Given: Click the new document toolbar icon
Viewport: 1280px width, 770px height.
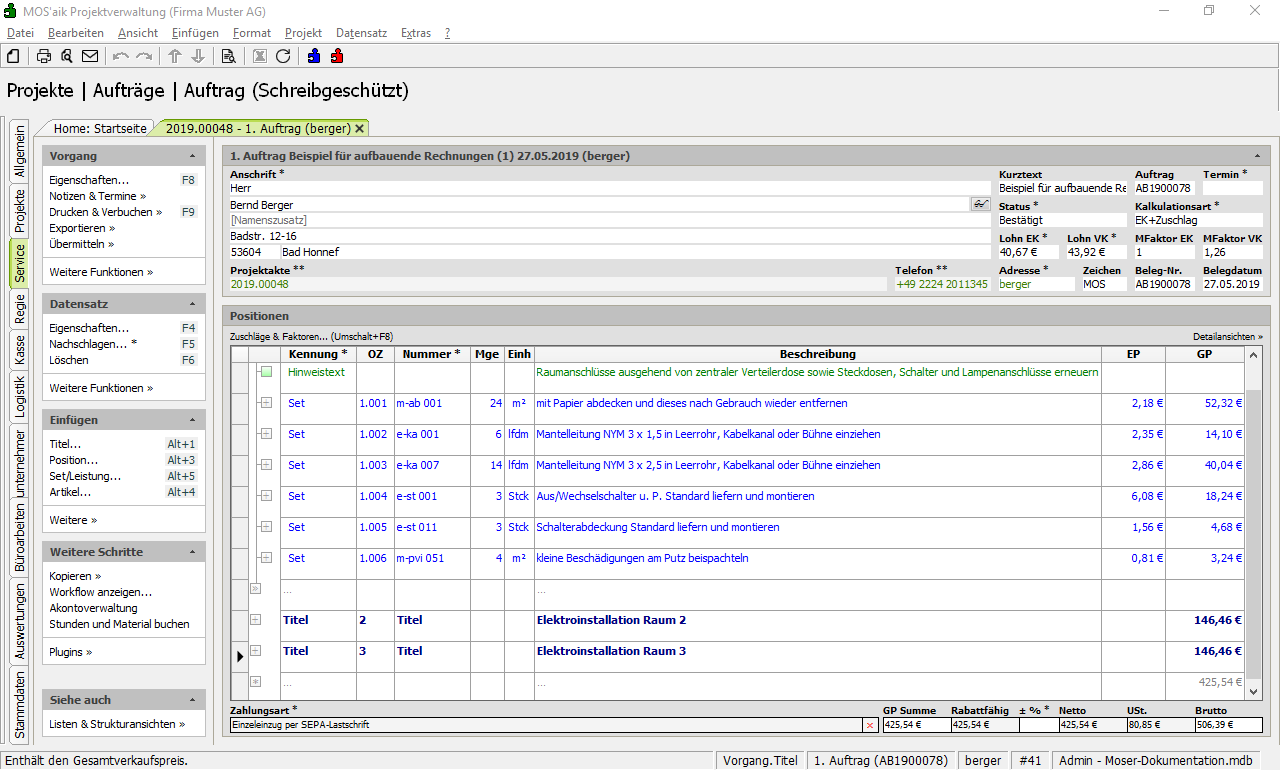Looking at the screenshot, I should point(13,56).
